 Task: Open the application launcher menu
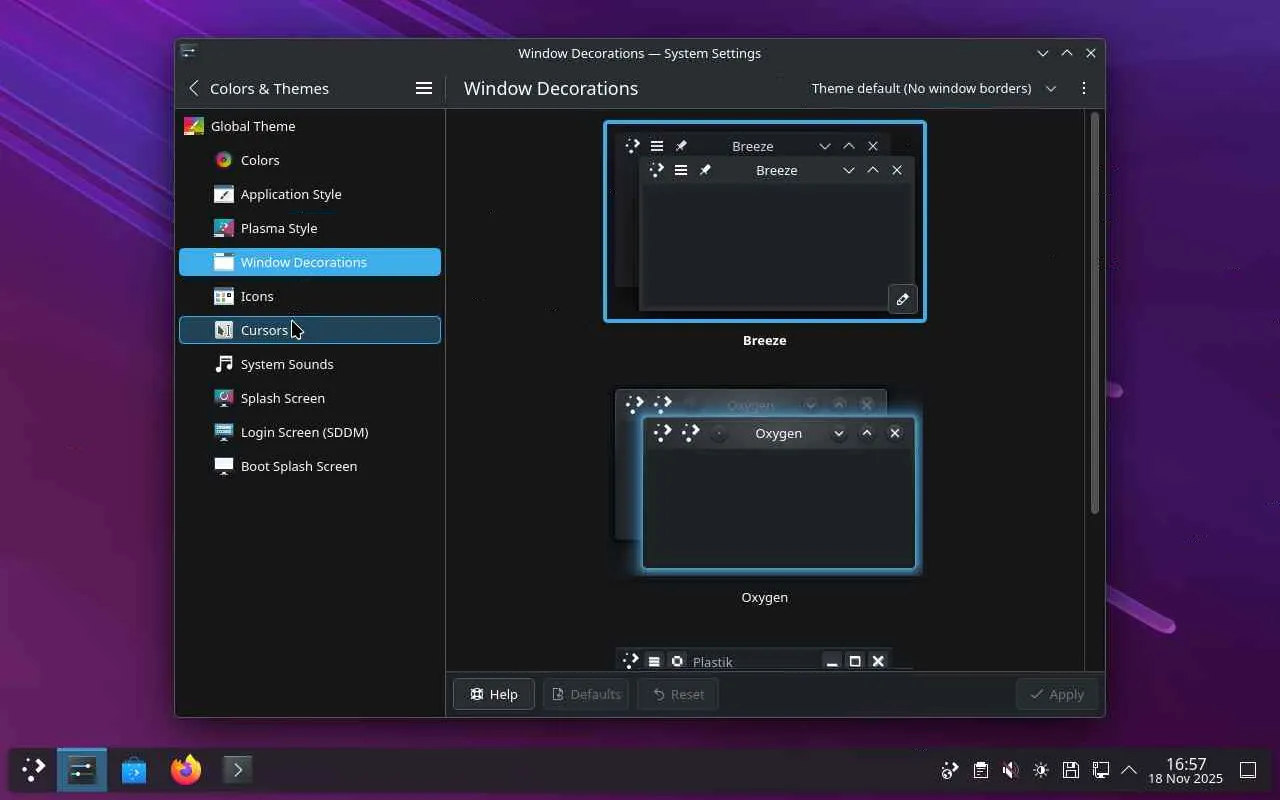click(33, 769)
